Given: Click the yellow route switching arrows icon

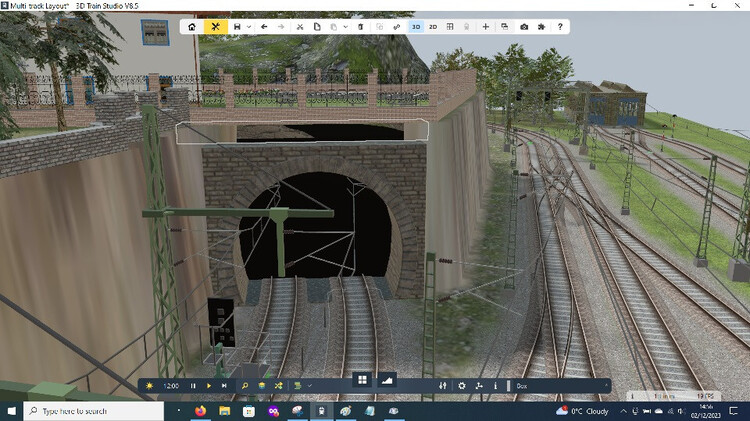Looking at the screenshot, I should (278, 386).
